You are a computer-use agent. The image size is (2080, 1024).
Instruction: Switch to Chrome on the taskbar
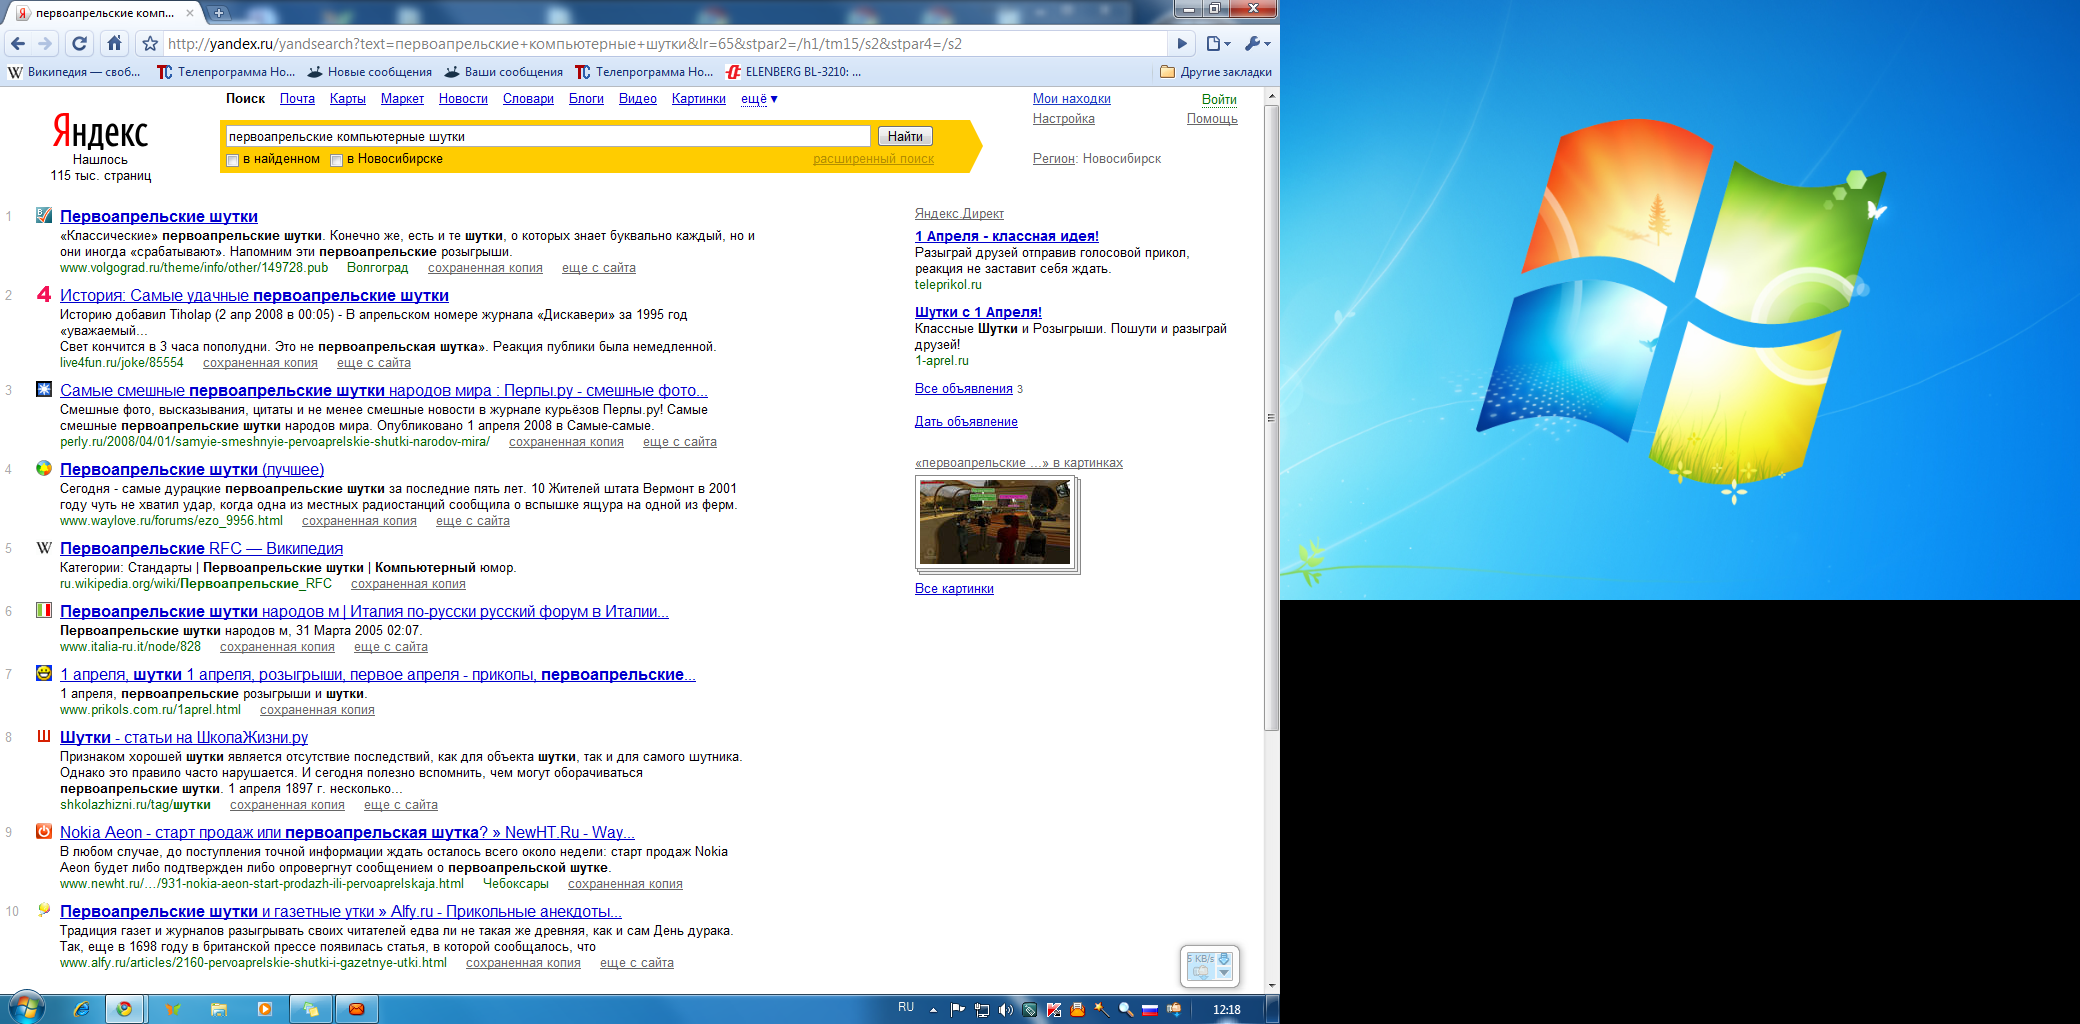(124, 1009)
